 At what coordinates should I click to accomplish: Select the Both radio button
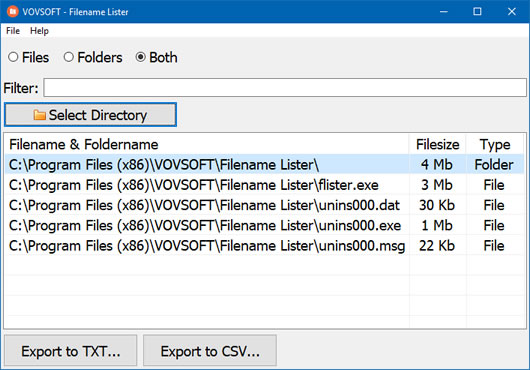156,57
